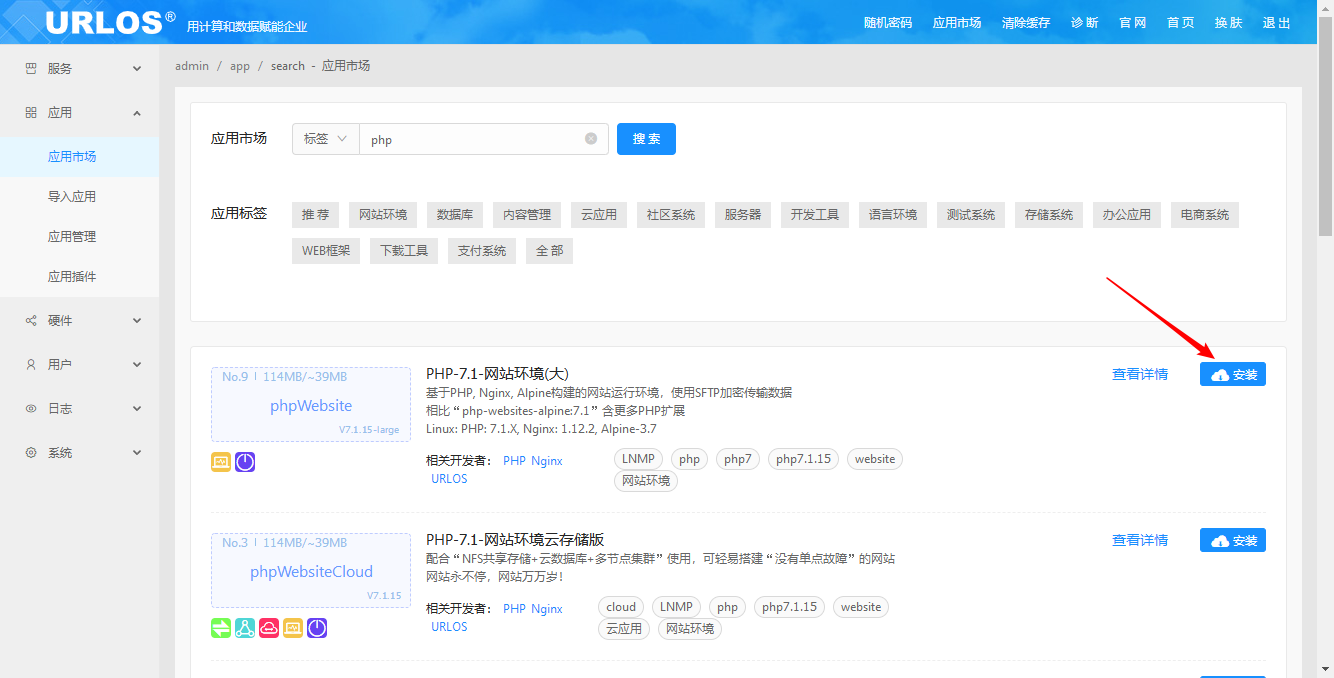Viewport: 1334px width, 678px height.
Task: Filter by 云应用 application tag
Action: pyautogui.click(x=599, y=215)
